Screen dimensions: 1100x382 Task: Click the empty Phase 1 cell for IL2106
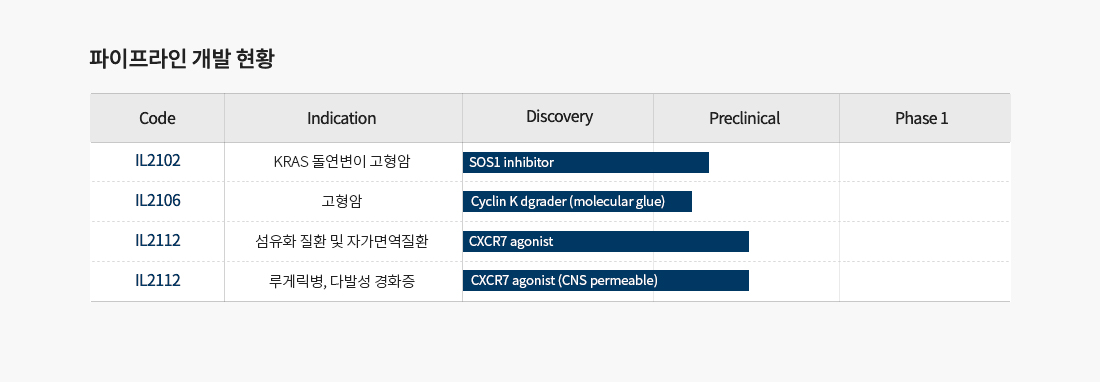pos(925,202)
